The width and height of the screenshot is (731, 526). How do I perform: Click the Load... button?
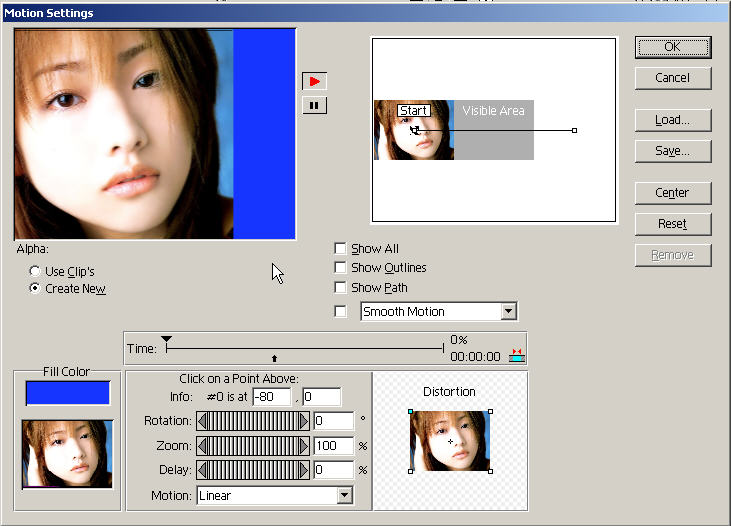pyautogui.click(x=673, y=120)
